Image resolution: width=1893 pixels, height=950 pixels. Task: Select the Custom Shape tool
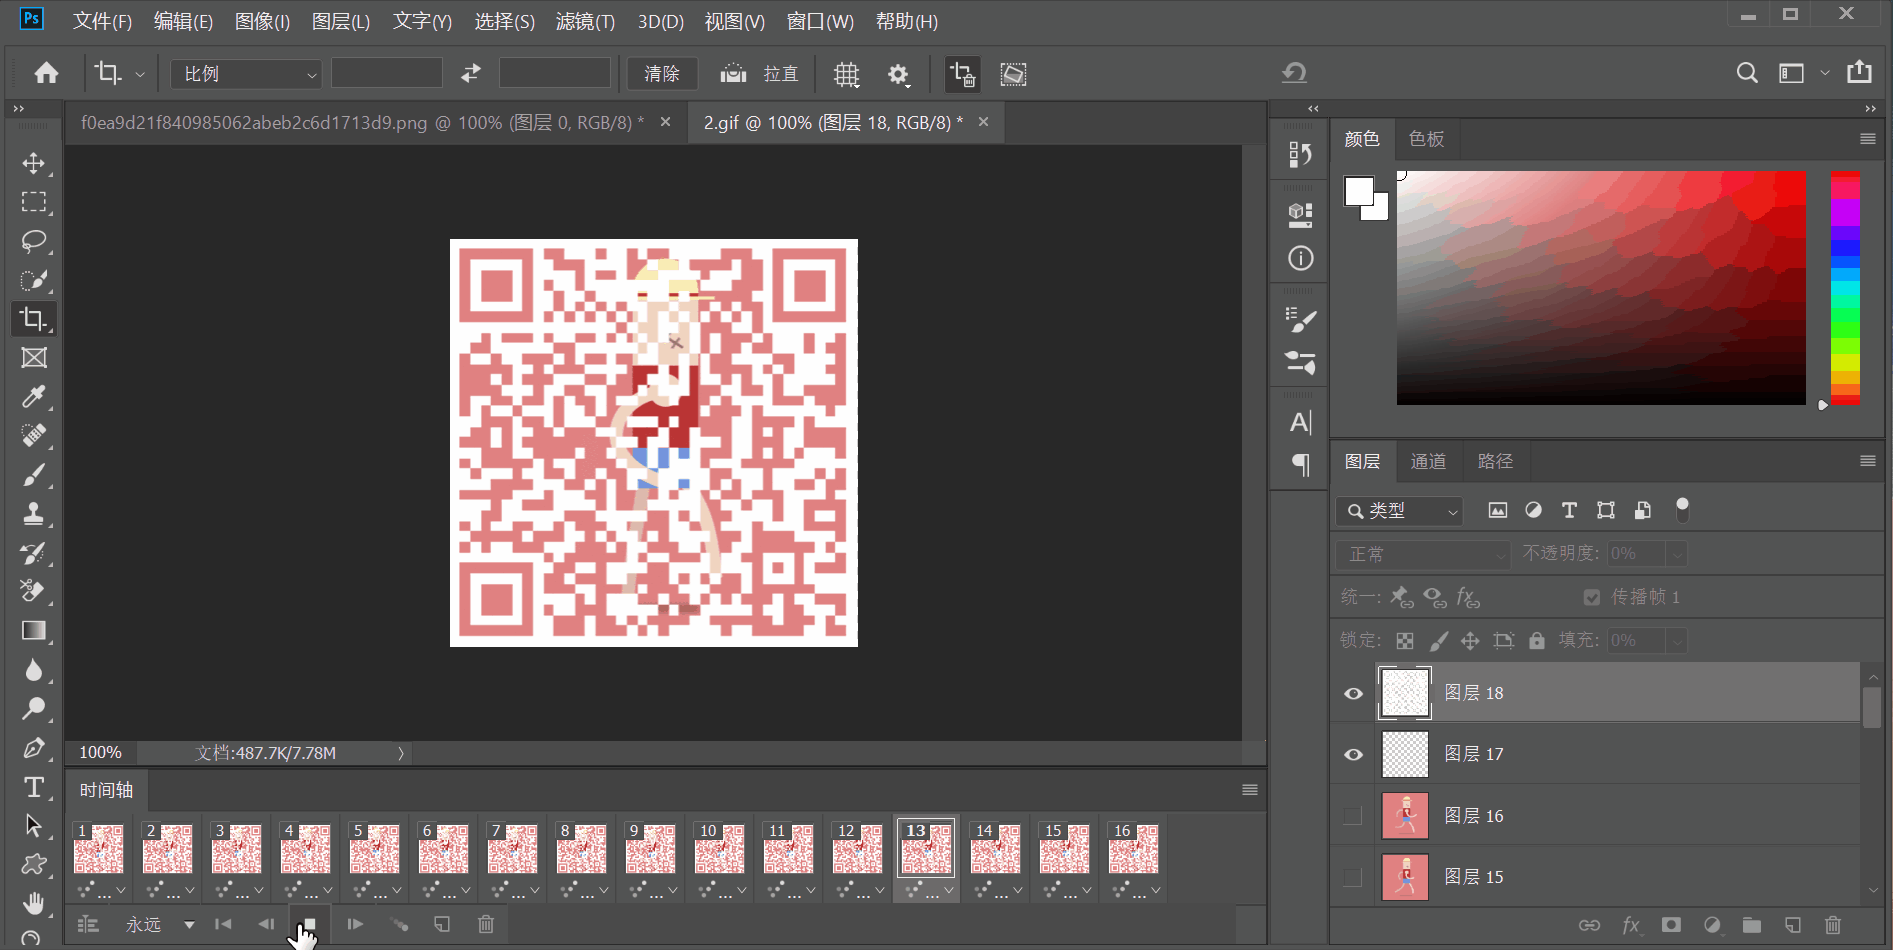(34, 865)
